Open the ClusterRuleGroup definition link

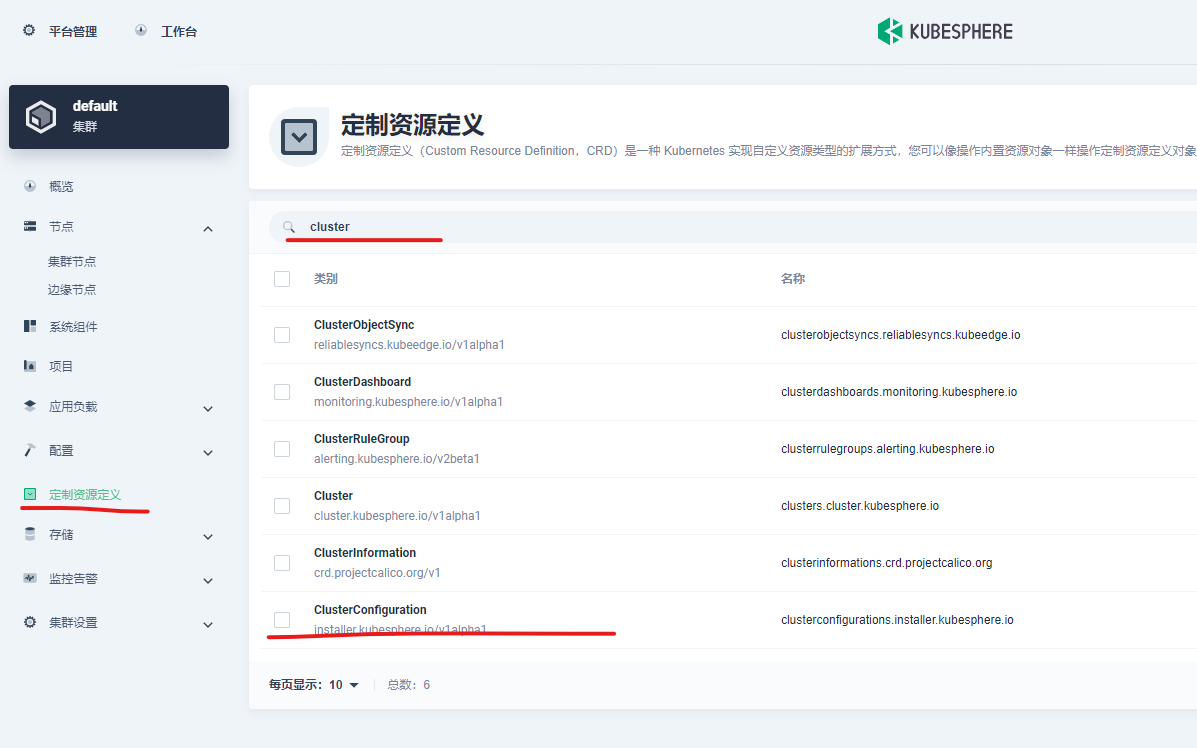click(364, 438)
